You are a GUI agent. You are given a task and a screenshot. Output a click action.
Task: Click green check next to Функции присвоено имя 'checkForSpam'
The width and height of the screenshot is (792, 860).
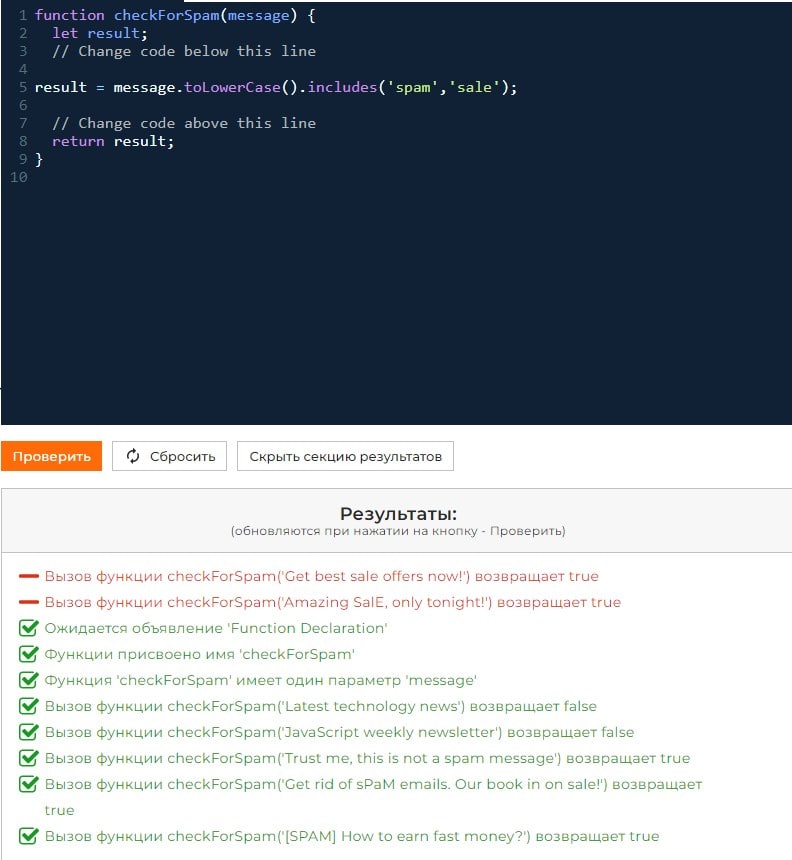29,653
